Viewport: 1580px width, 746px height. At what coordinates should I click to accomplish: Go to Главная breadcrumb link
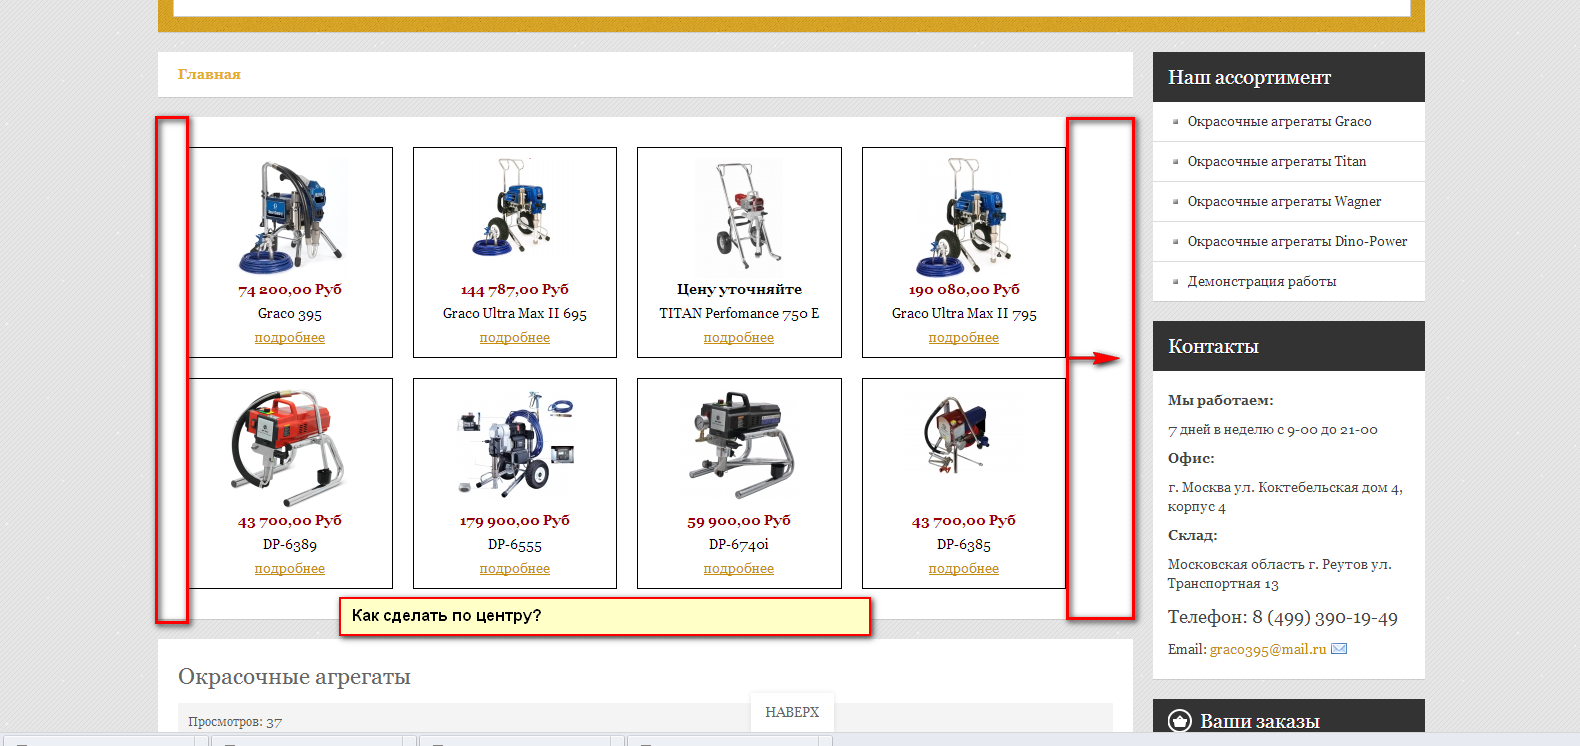pos(209,74)
